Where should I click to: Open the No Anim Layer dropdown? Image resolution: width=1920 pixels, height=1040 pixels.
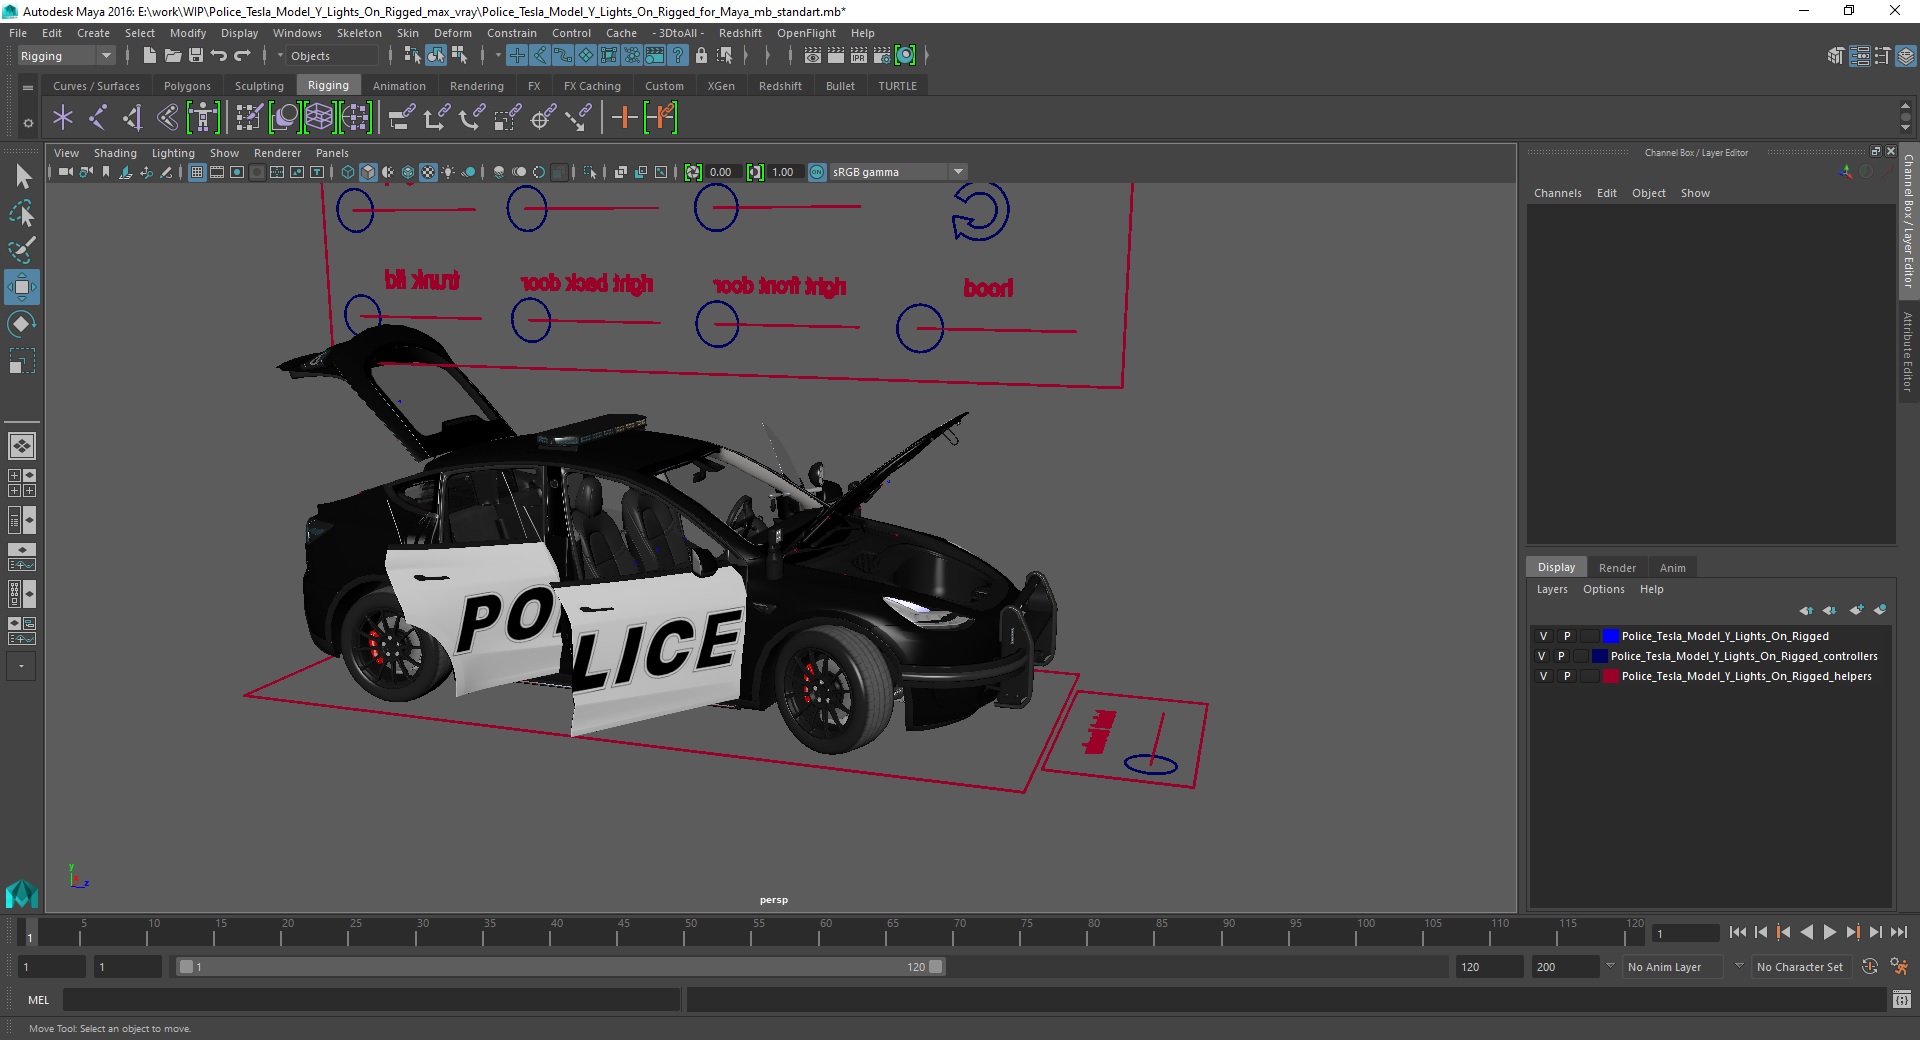tap(1673, 966)
